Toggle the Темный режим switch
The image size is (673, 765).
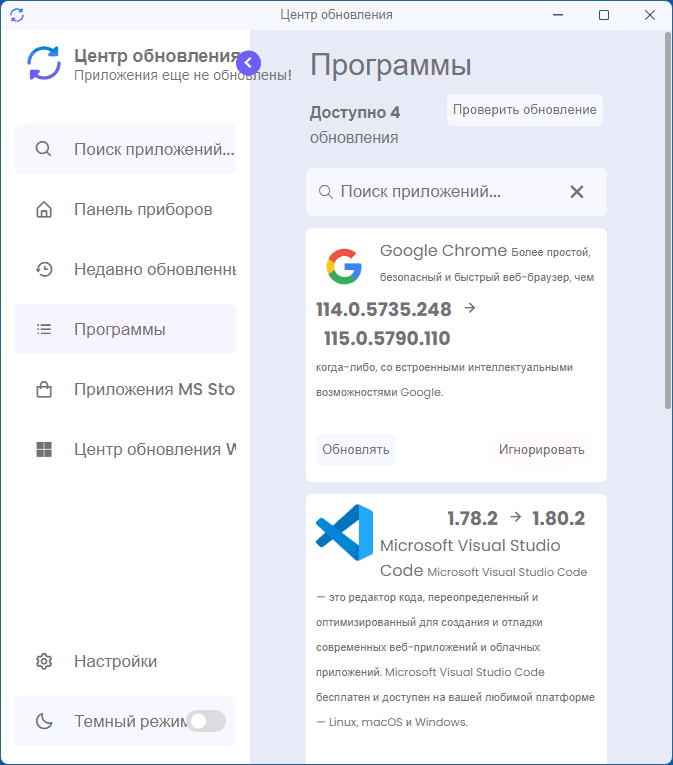[x=207, y=721]
